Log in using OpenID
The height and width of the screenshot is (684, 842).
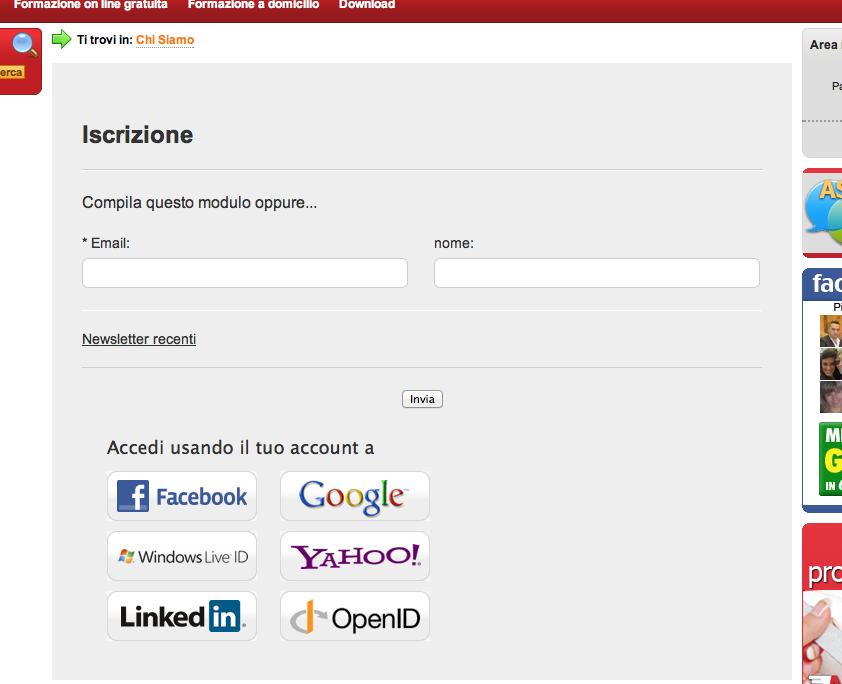pos(355,616)
